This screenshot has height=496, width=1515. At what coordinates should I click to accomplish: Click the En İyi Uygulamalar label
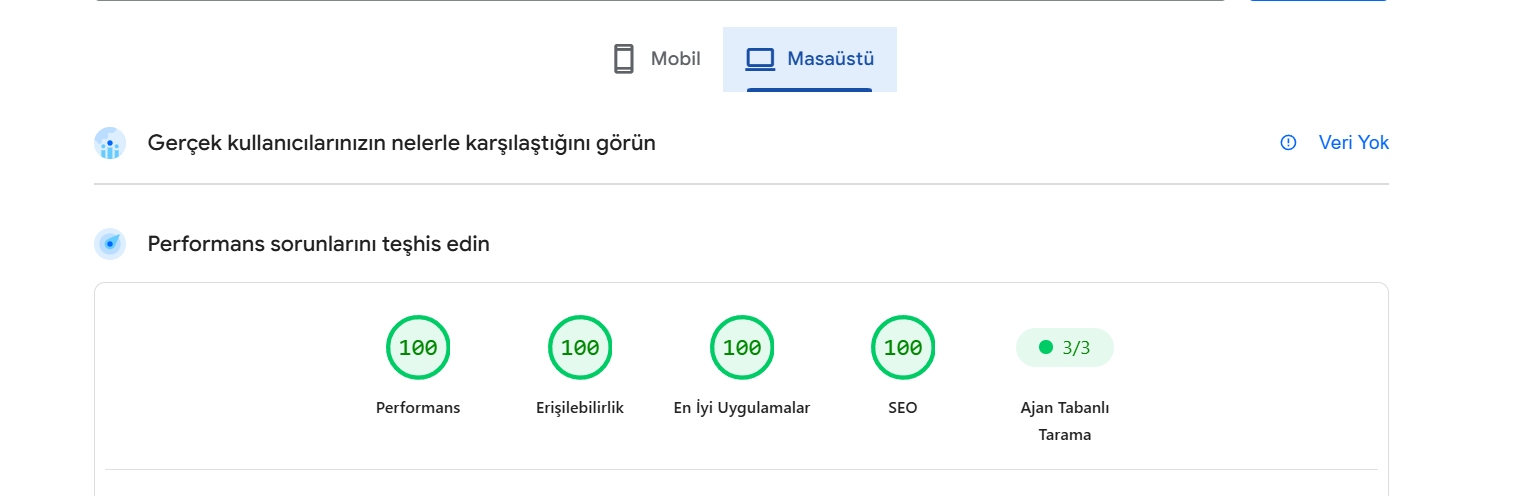point(742,408)
